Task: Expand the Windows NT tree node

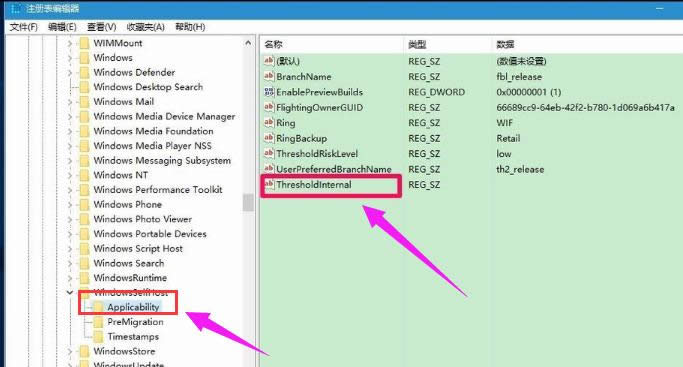Action: click(x=70, y=175)
